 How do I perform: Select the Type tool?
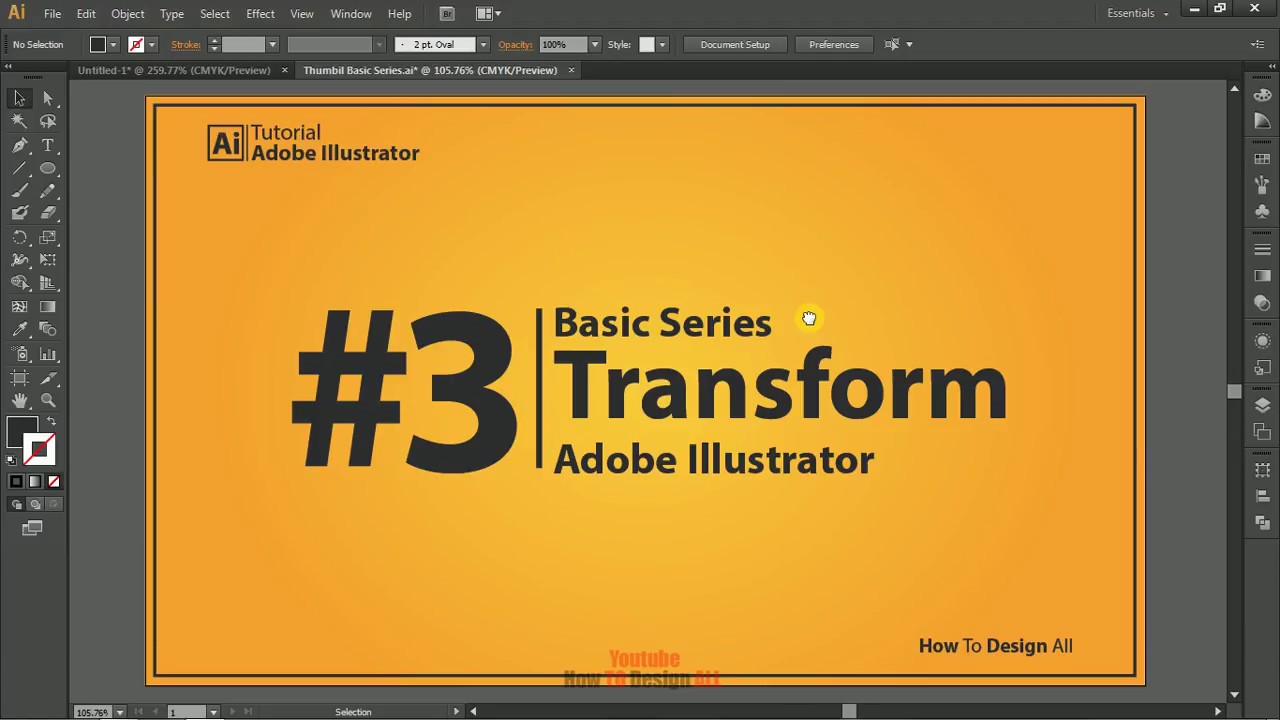tap(48, 145)
